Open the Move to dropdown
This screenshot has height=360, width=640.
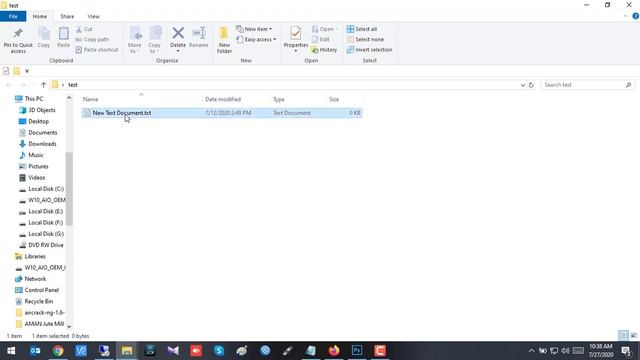134,40
